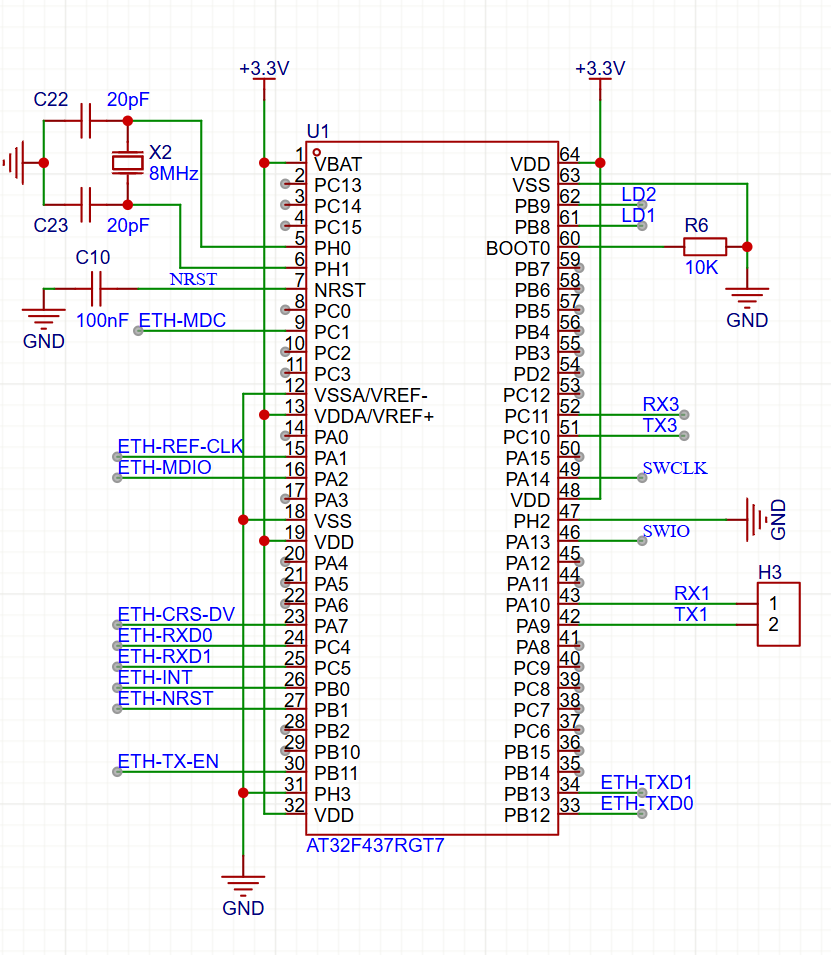Click the 10K value of R6
This screenshot has width=831, height=955.
click(701, 267)
